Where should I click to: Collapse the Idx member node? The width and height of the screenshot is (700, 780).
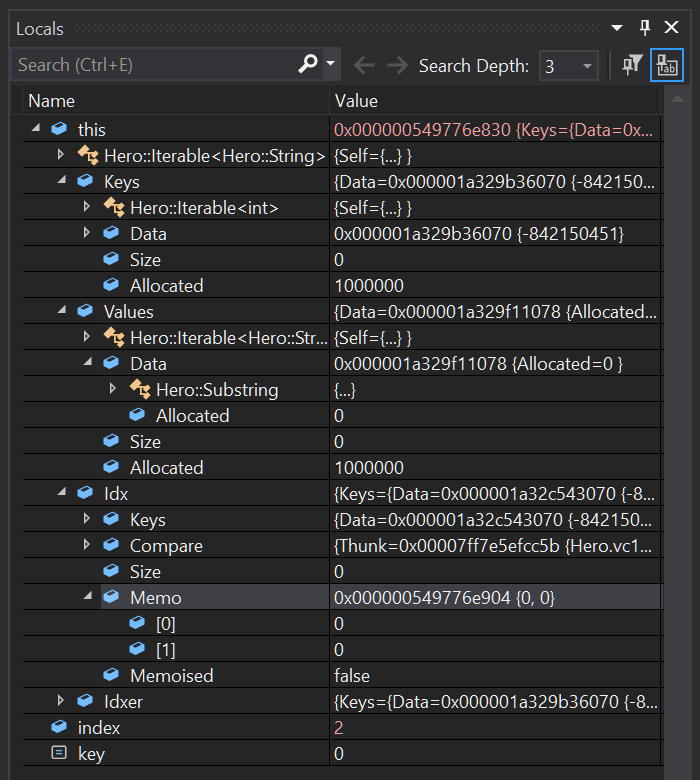62,492
